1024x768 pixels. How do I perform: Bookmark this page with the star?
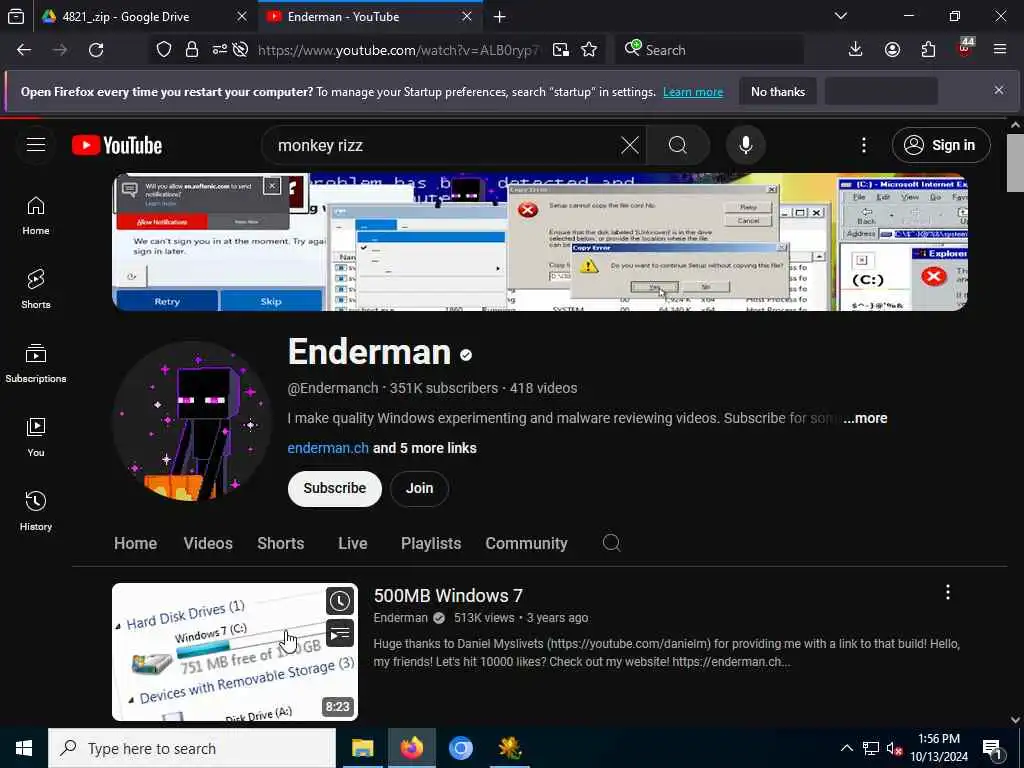click(589, 50)
